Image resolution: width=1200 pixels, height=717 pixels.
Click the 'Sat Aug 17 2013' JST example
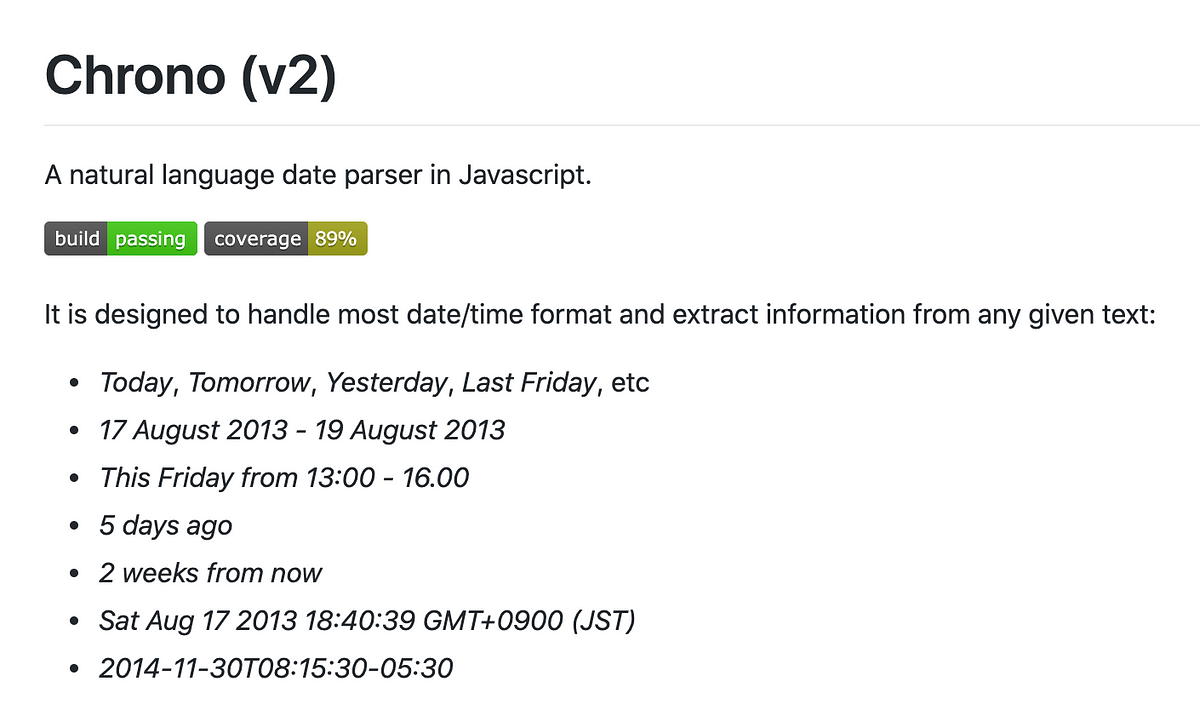(367, 621)
